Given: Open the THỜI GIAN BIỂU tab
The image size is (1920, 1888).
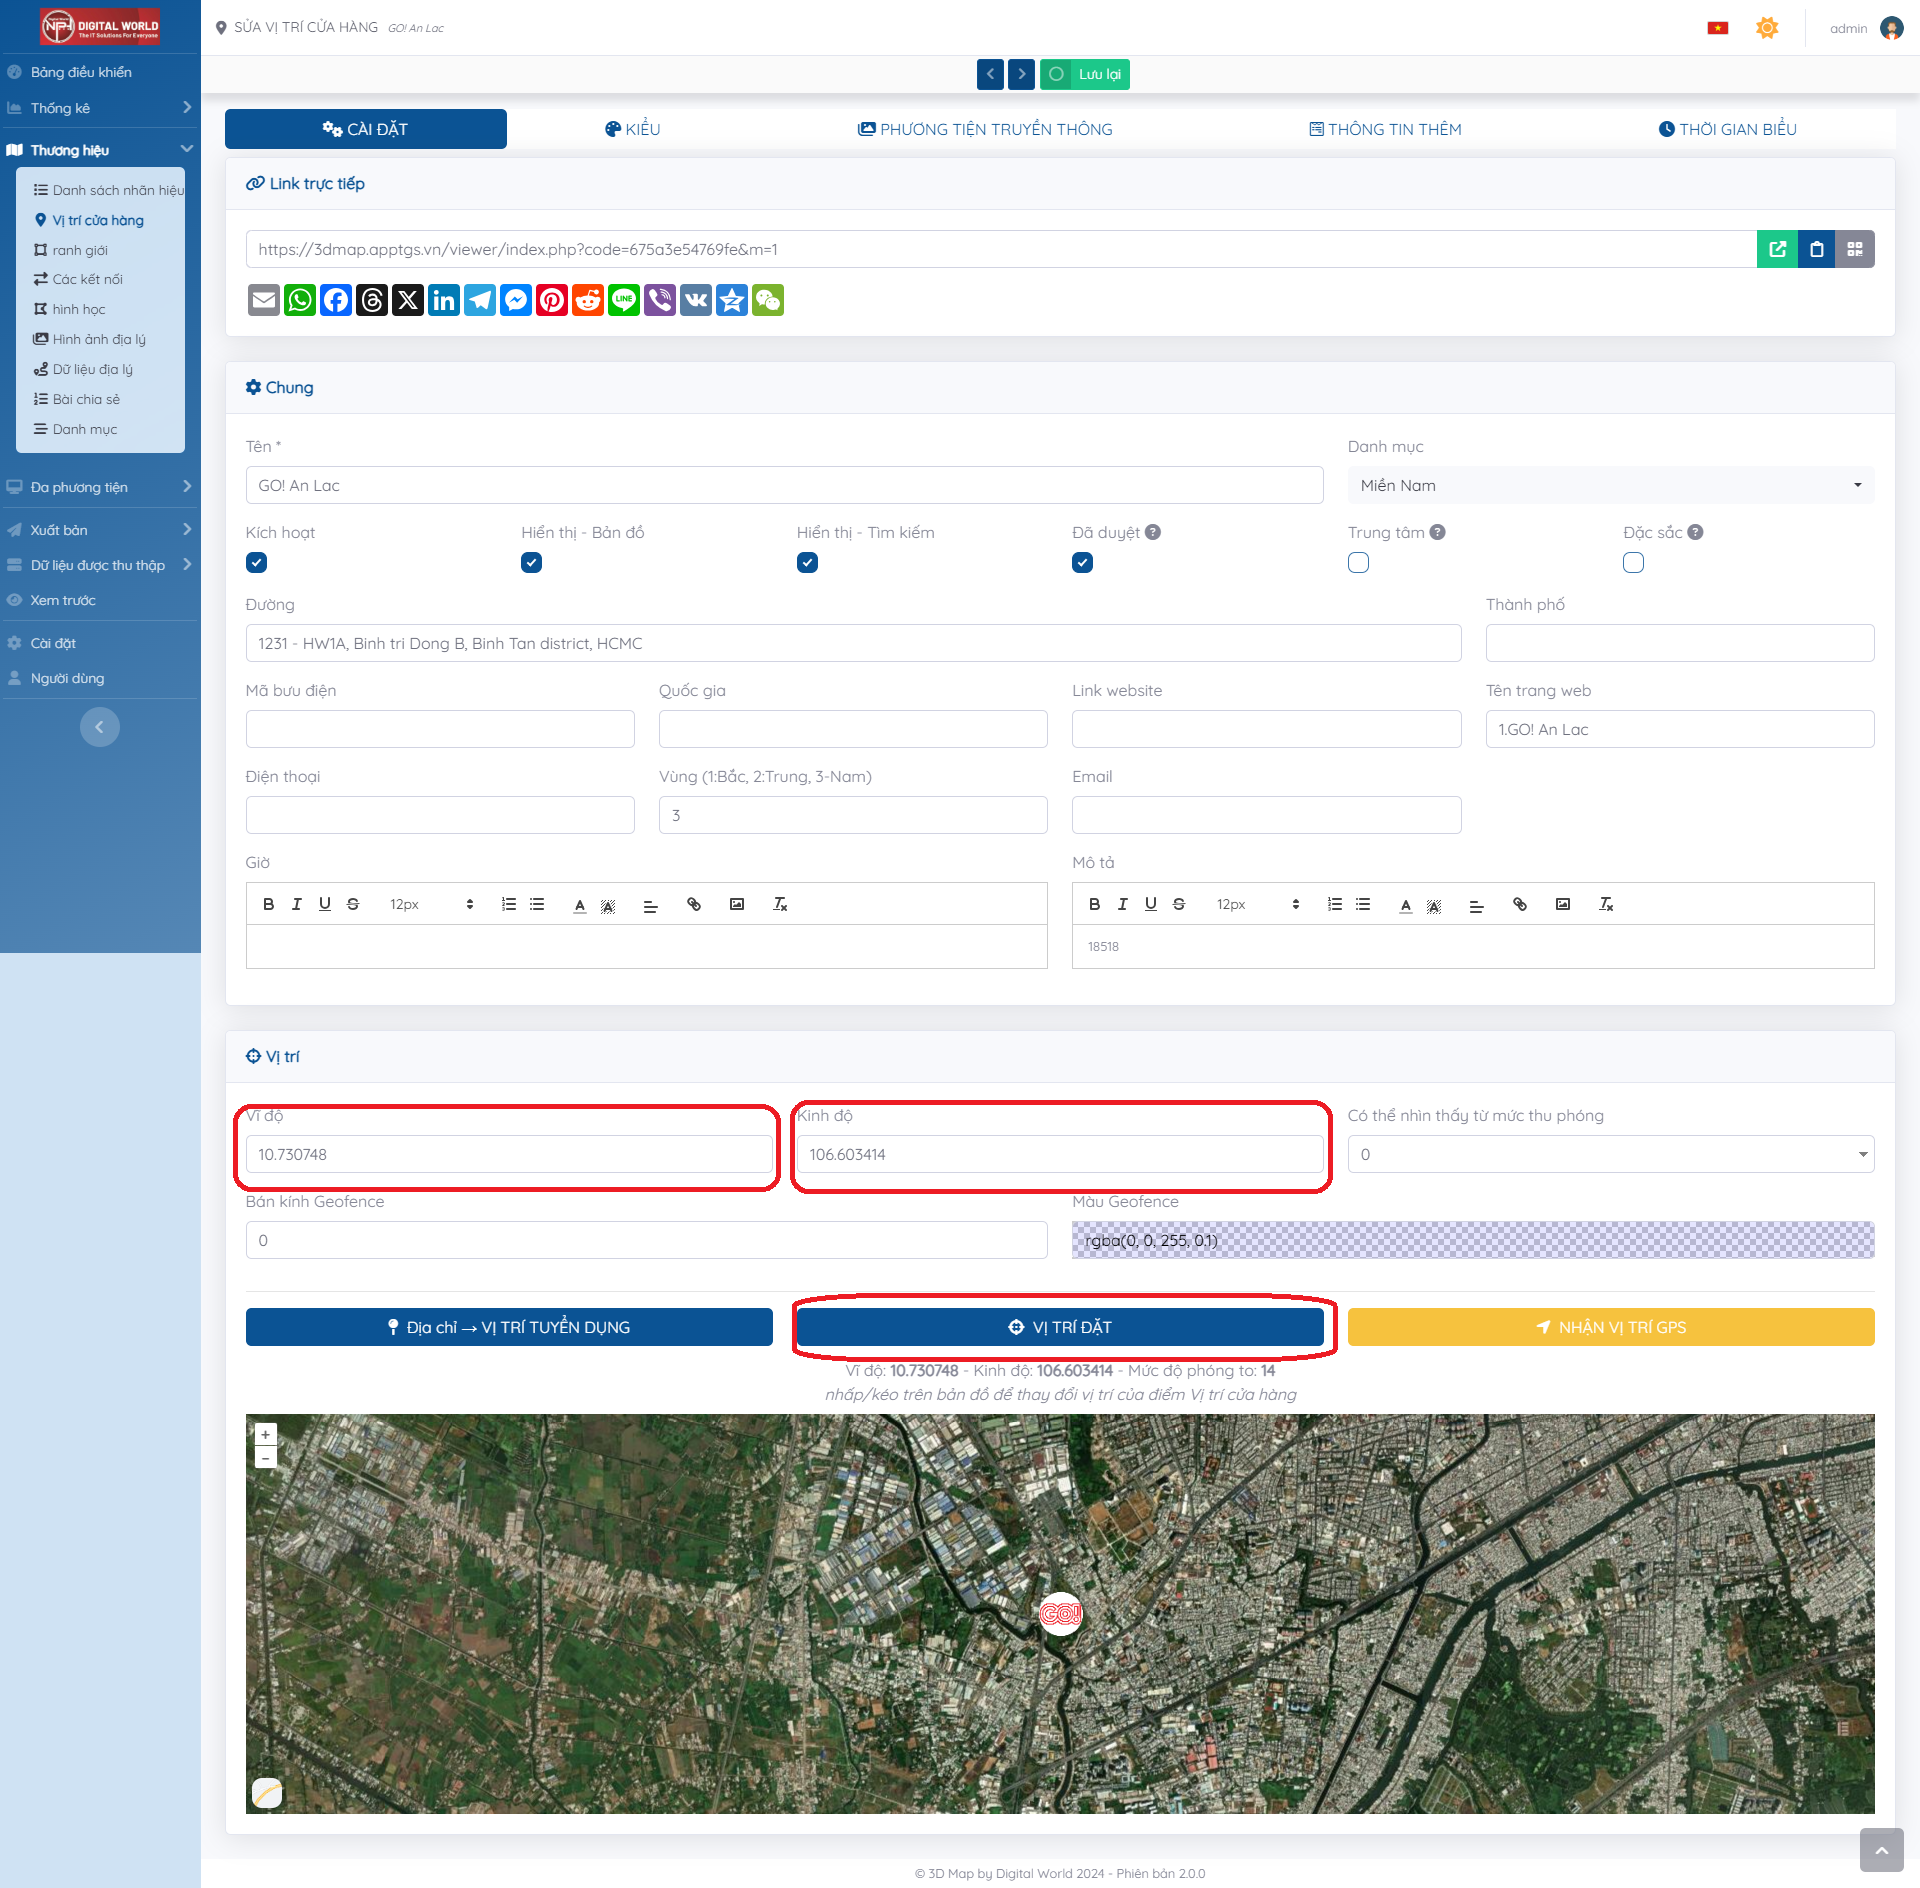Looking at the screenshot, I should (1727, 129).
